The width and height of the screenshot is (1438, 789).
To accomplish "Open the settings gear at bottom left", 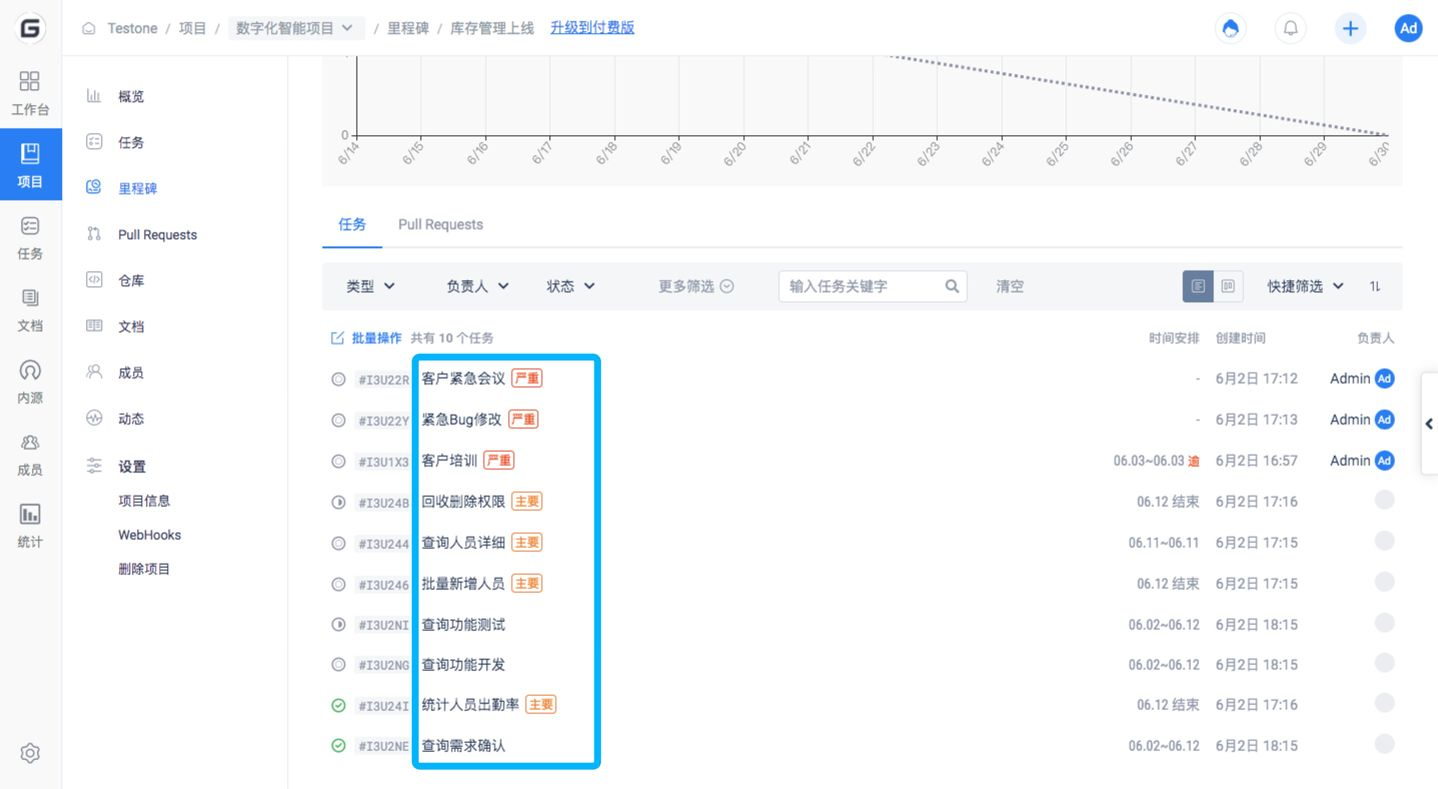I will (30, 753).
